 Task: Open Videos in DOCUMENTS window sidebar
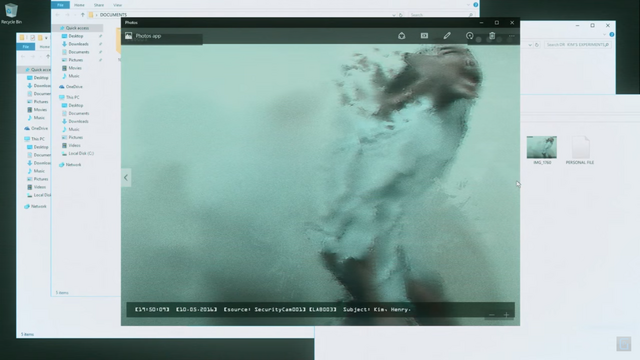click(71, 145)
